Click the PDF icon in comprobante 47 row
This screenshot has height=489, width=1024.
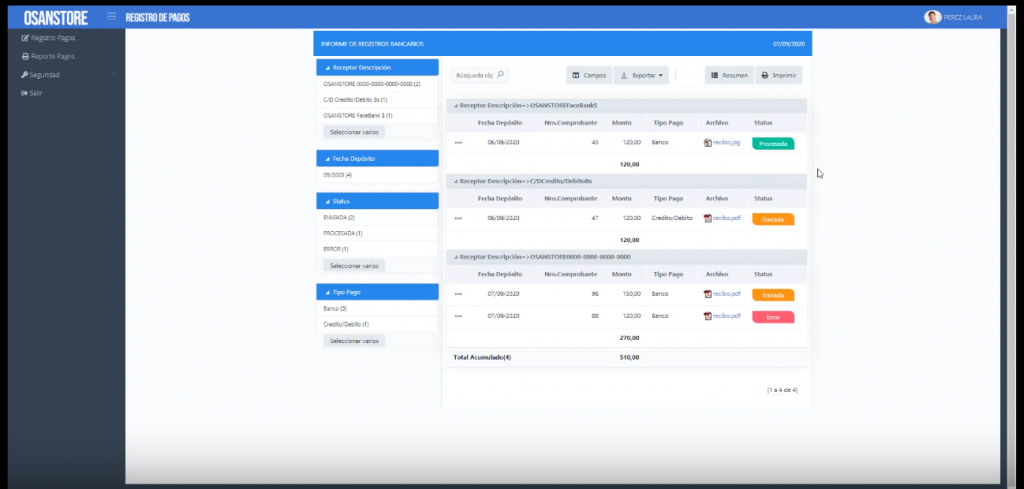click(x=707, y=218)
